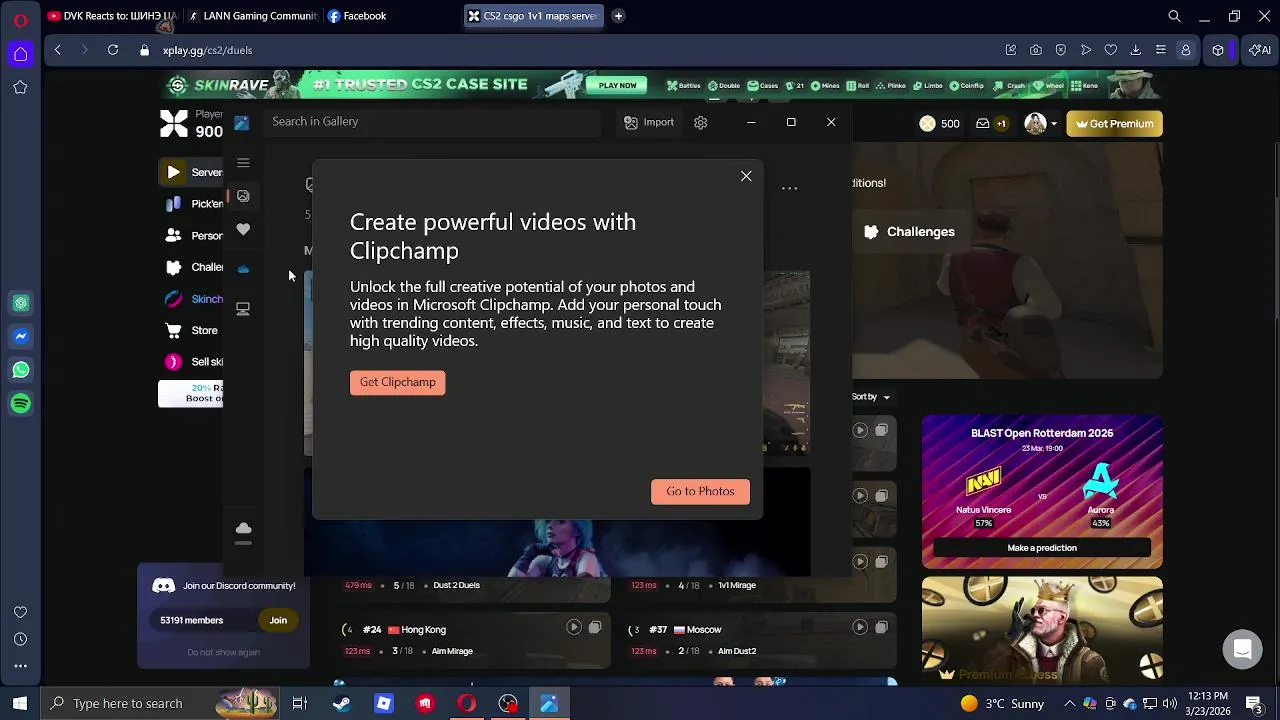Image resolution: width=1280 pixels, height=720 pixels.
Task: Add page to bookmarks heart
Action: pyautogui.click(x=1111, y=50)
